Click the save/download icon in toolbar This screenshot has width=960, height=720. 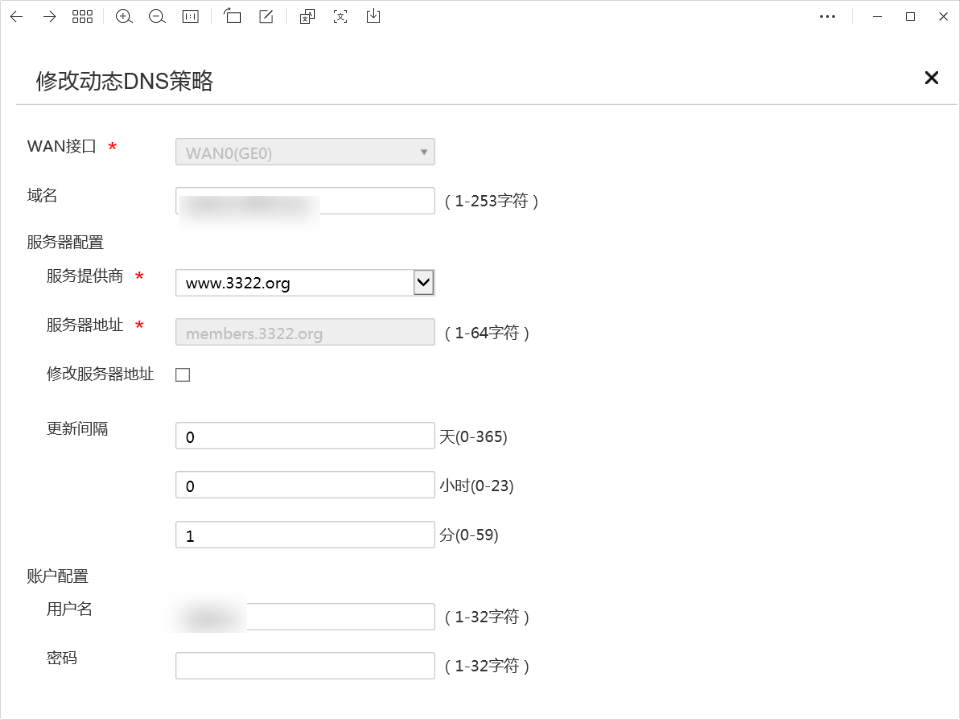click(373, 17)
